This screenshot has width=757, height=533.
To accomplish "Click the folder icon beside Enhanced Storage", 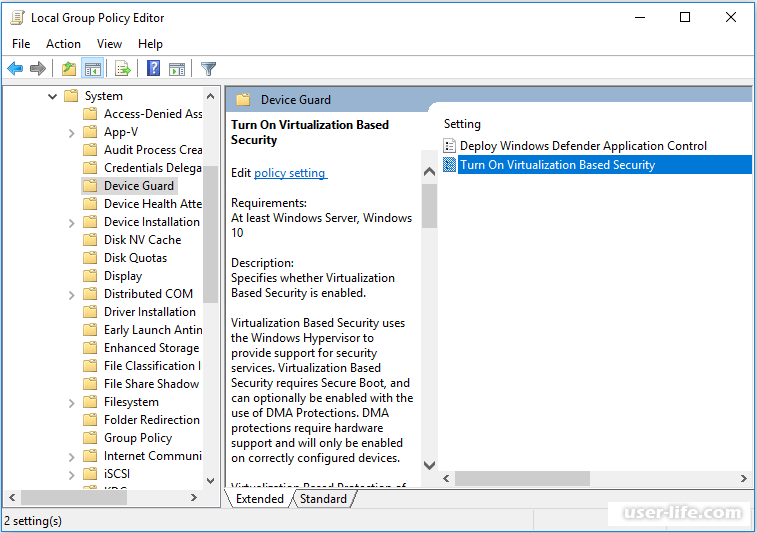I will (x=90, y=348).
